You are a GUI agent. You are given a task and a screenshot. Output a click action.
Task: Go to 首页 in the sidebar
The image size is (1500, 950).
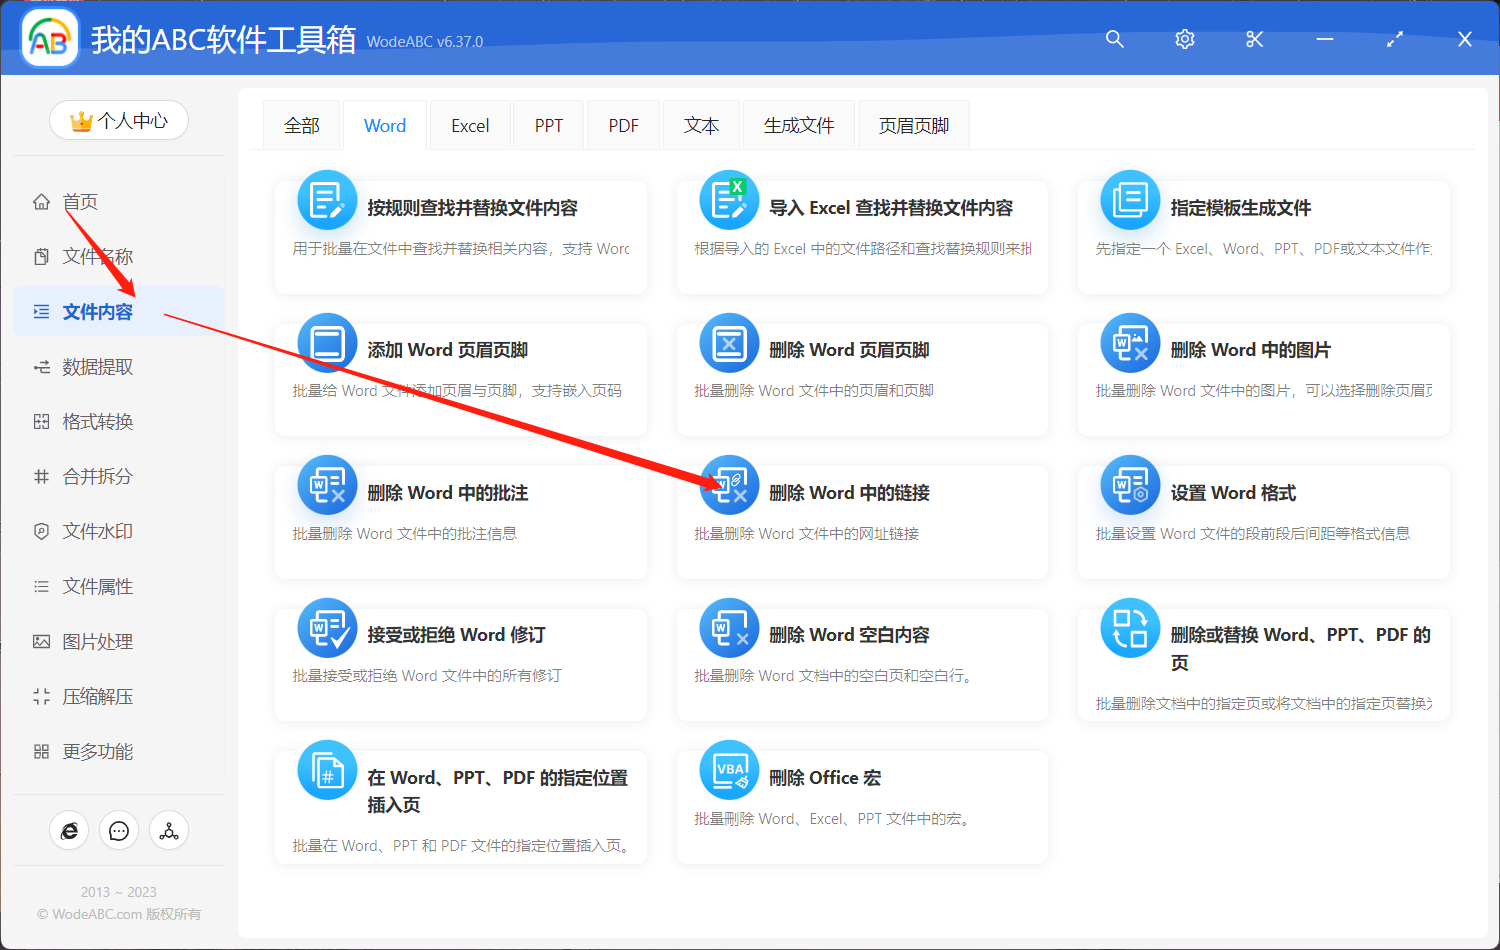click(79, 201)
